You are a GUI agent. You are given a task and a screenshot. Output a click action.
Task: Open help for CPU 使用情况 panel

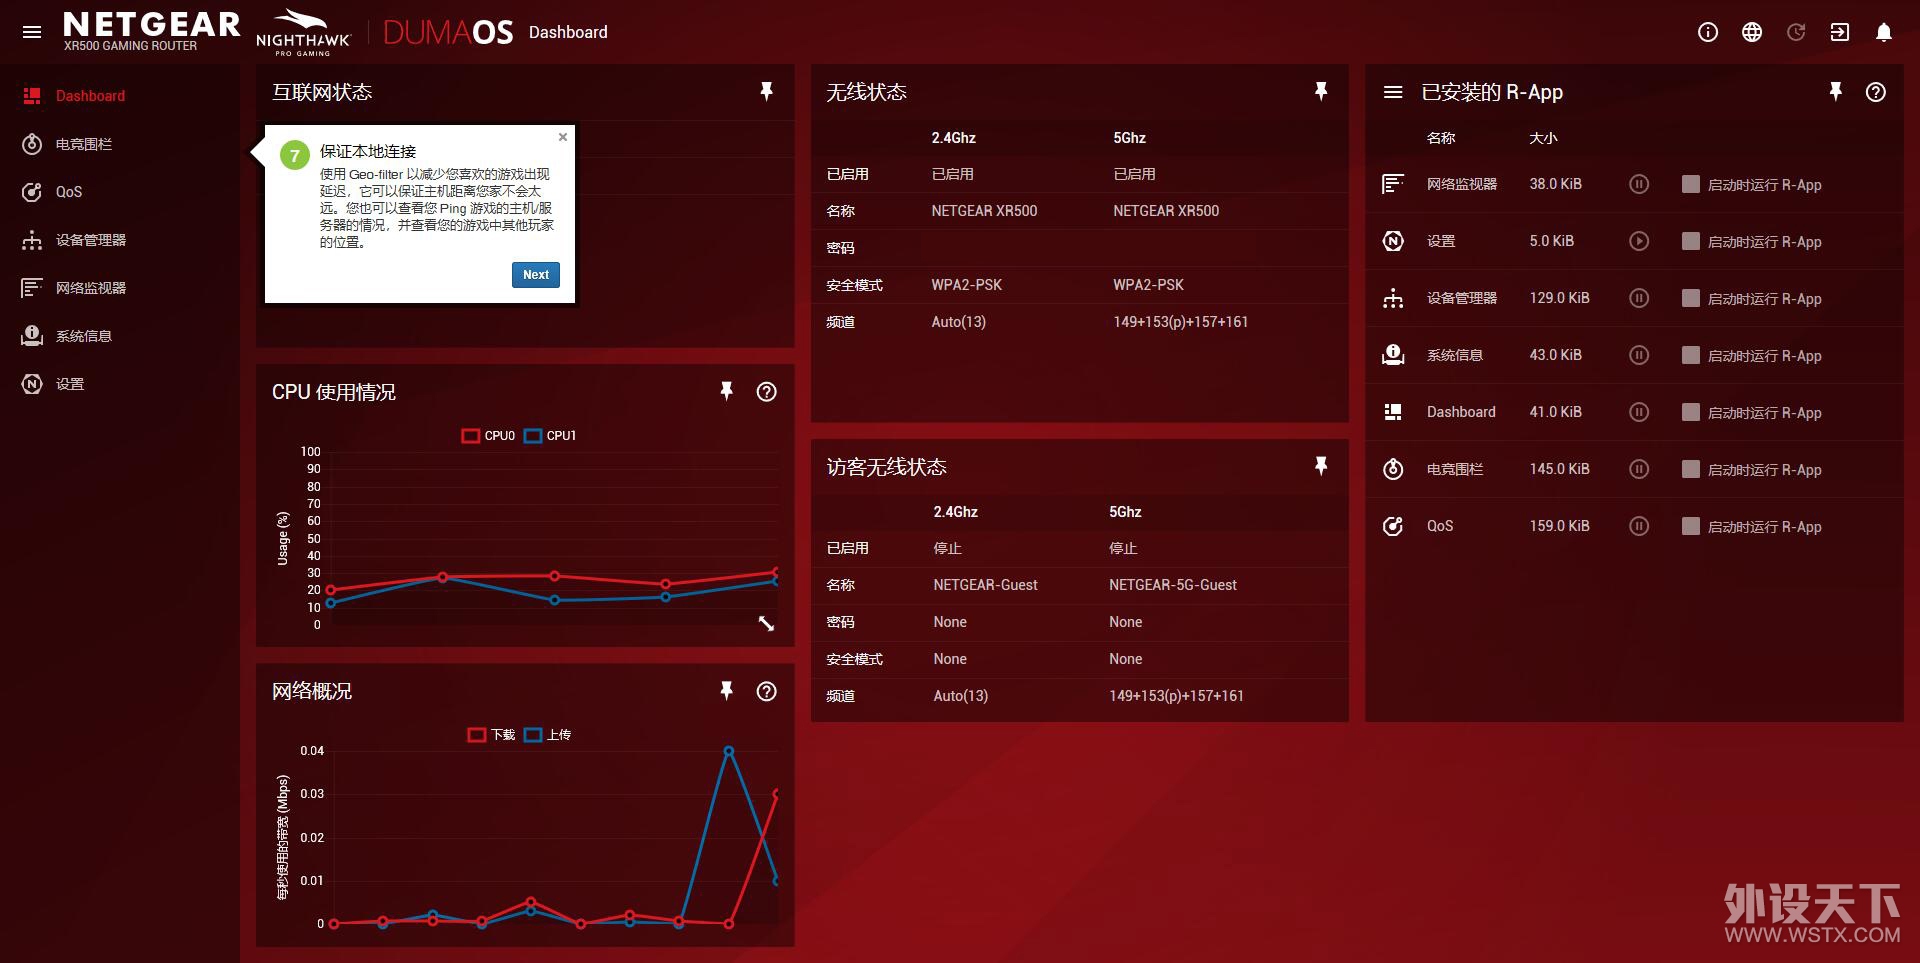(x=767, y=392)
